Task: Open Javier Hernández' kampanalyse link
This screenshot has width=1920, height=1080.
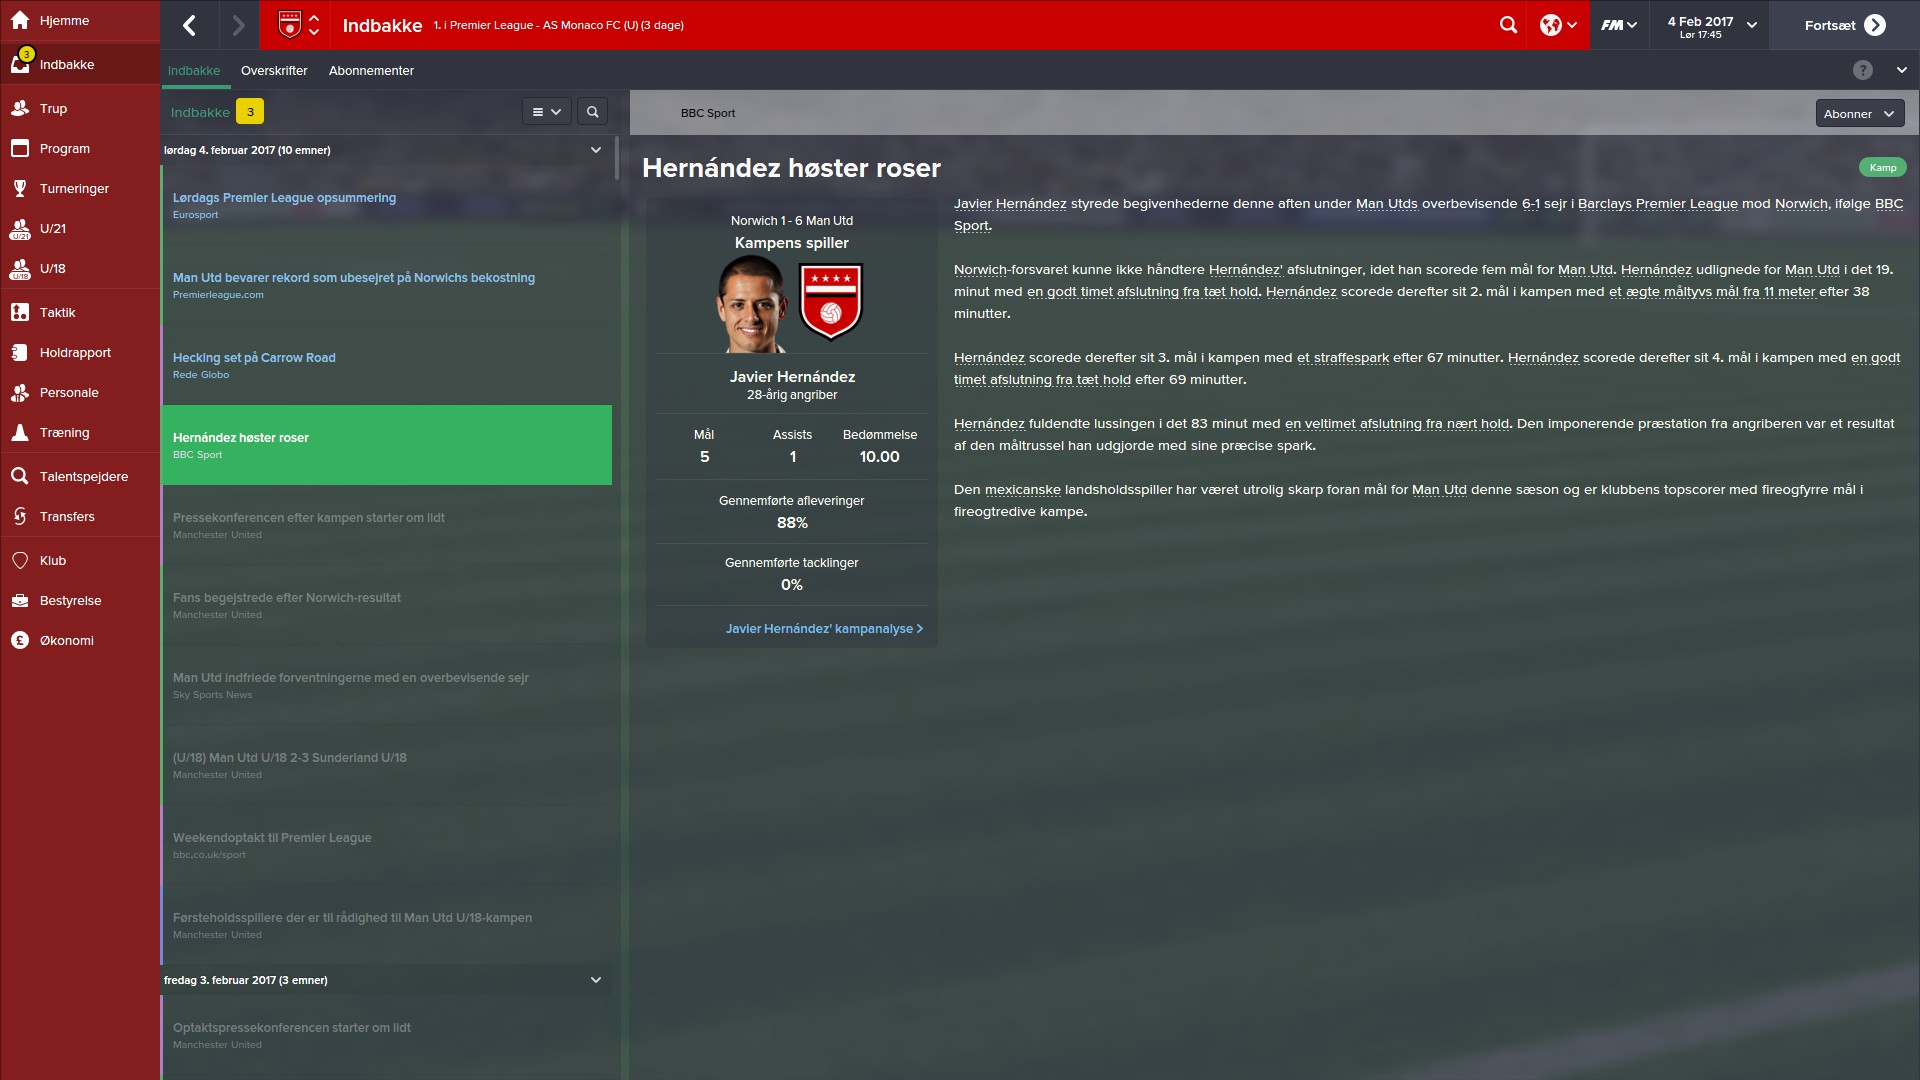Action: point(824,628)
